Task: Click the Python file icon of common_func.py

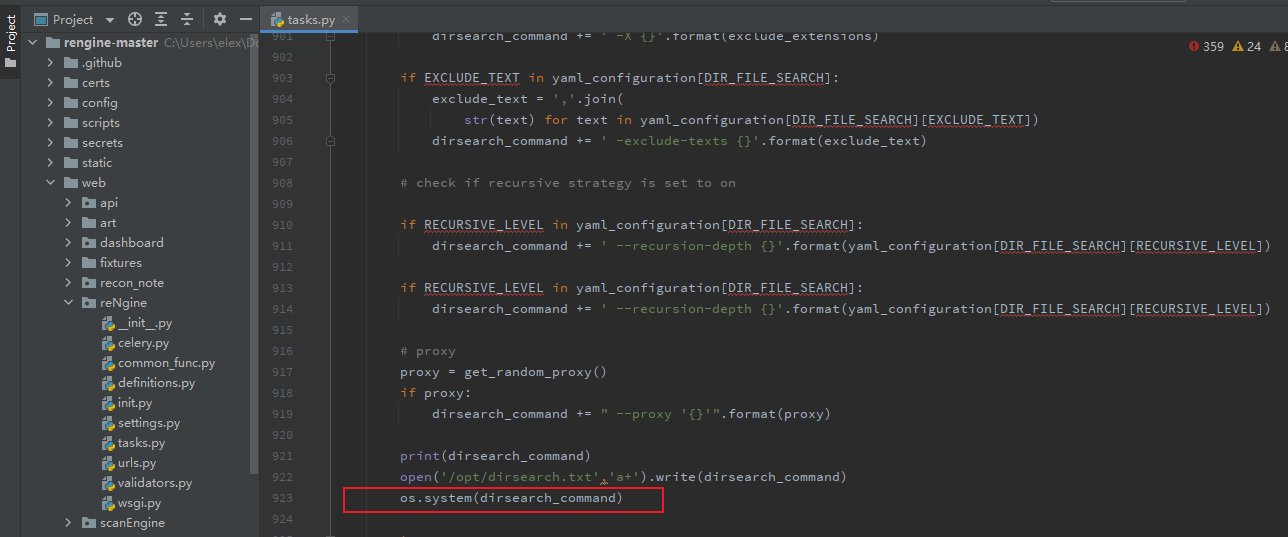Action: 109,363
